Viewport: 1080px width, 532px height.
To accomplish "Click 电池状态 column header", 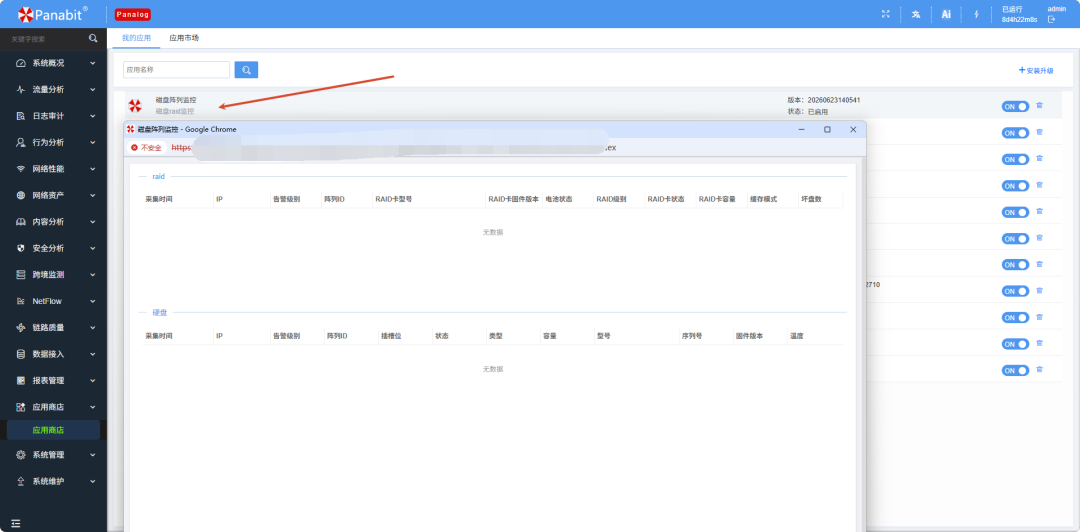I will 559,199.
